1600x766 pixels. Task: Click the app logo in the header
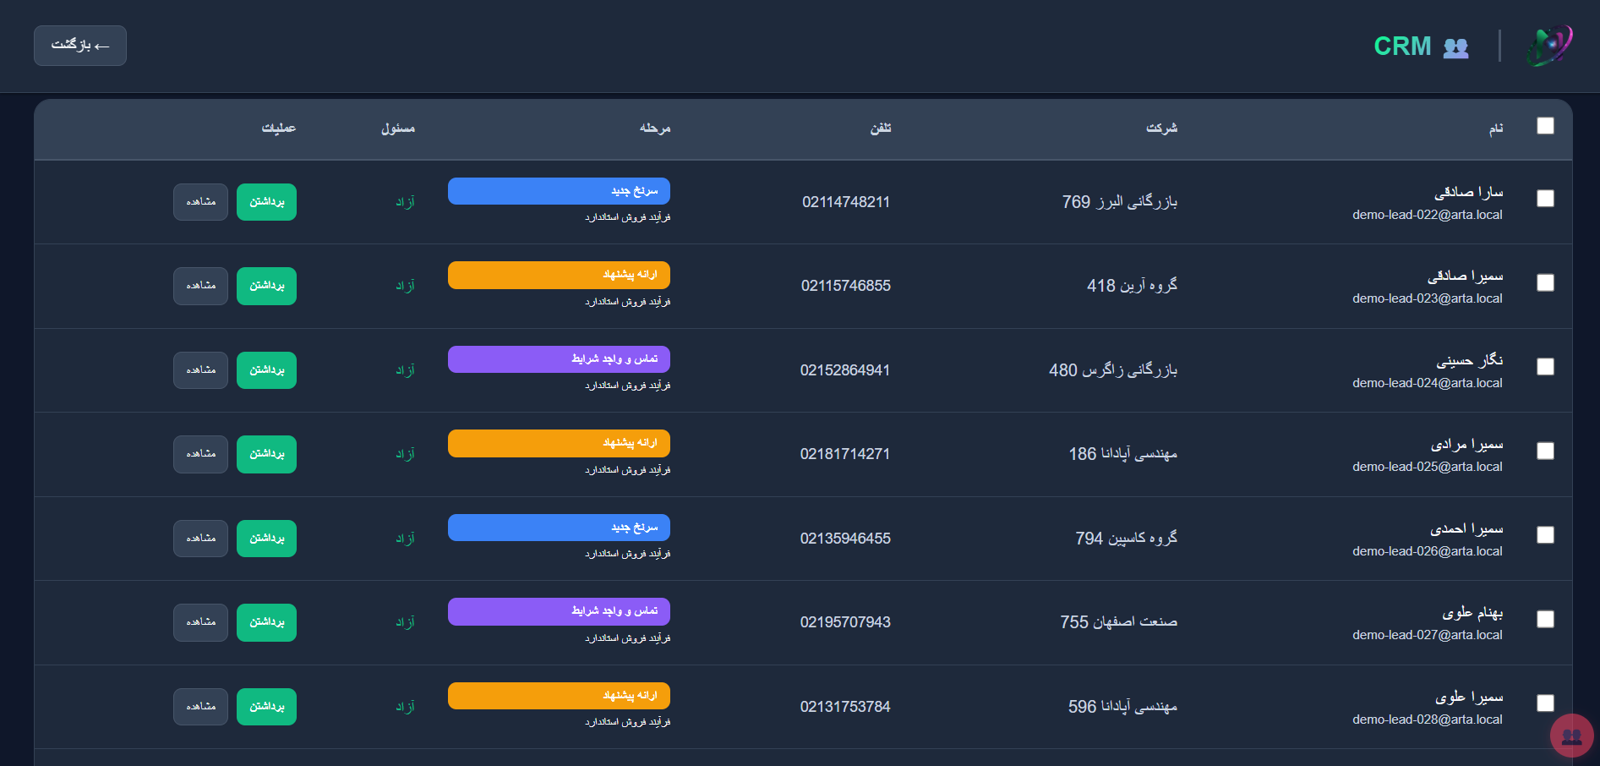click(x=1549, y=45)
